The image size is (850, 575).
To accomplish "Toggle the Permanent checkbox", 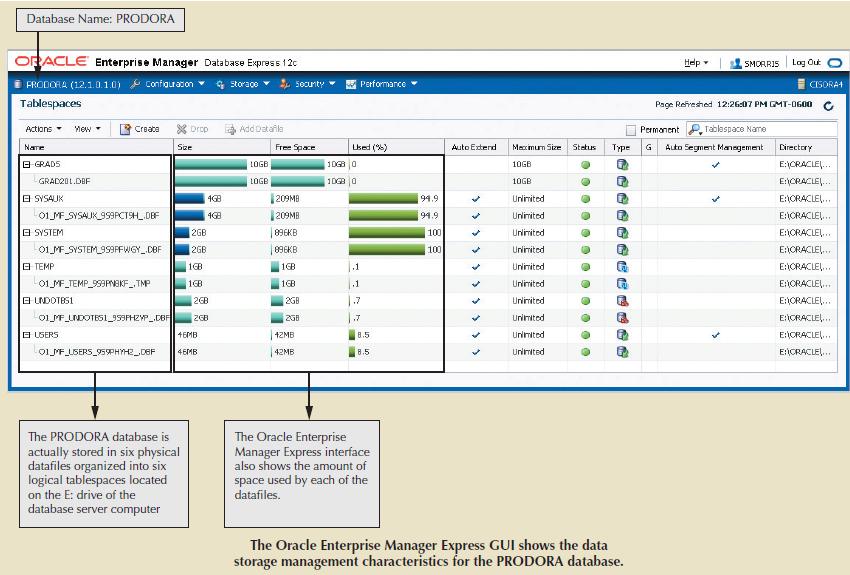I will [x=630, y=130].
